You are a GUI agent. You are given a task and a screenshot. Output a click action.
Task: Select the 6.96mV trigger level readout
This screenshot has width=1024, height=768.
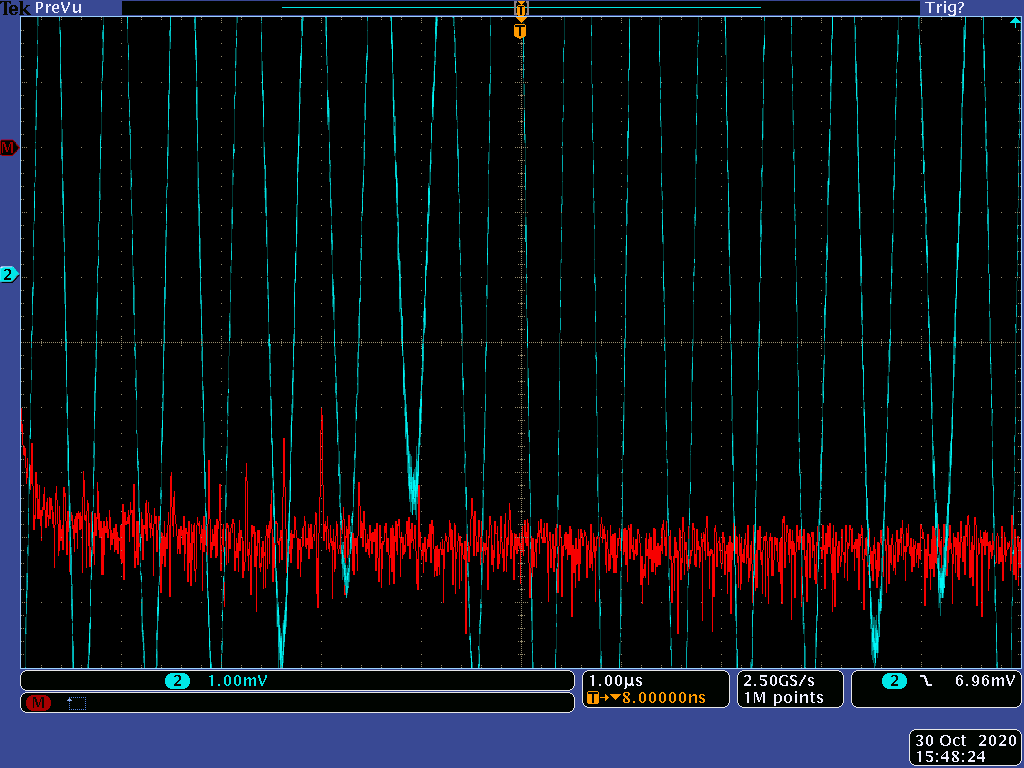[985, 681]
